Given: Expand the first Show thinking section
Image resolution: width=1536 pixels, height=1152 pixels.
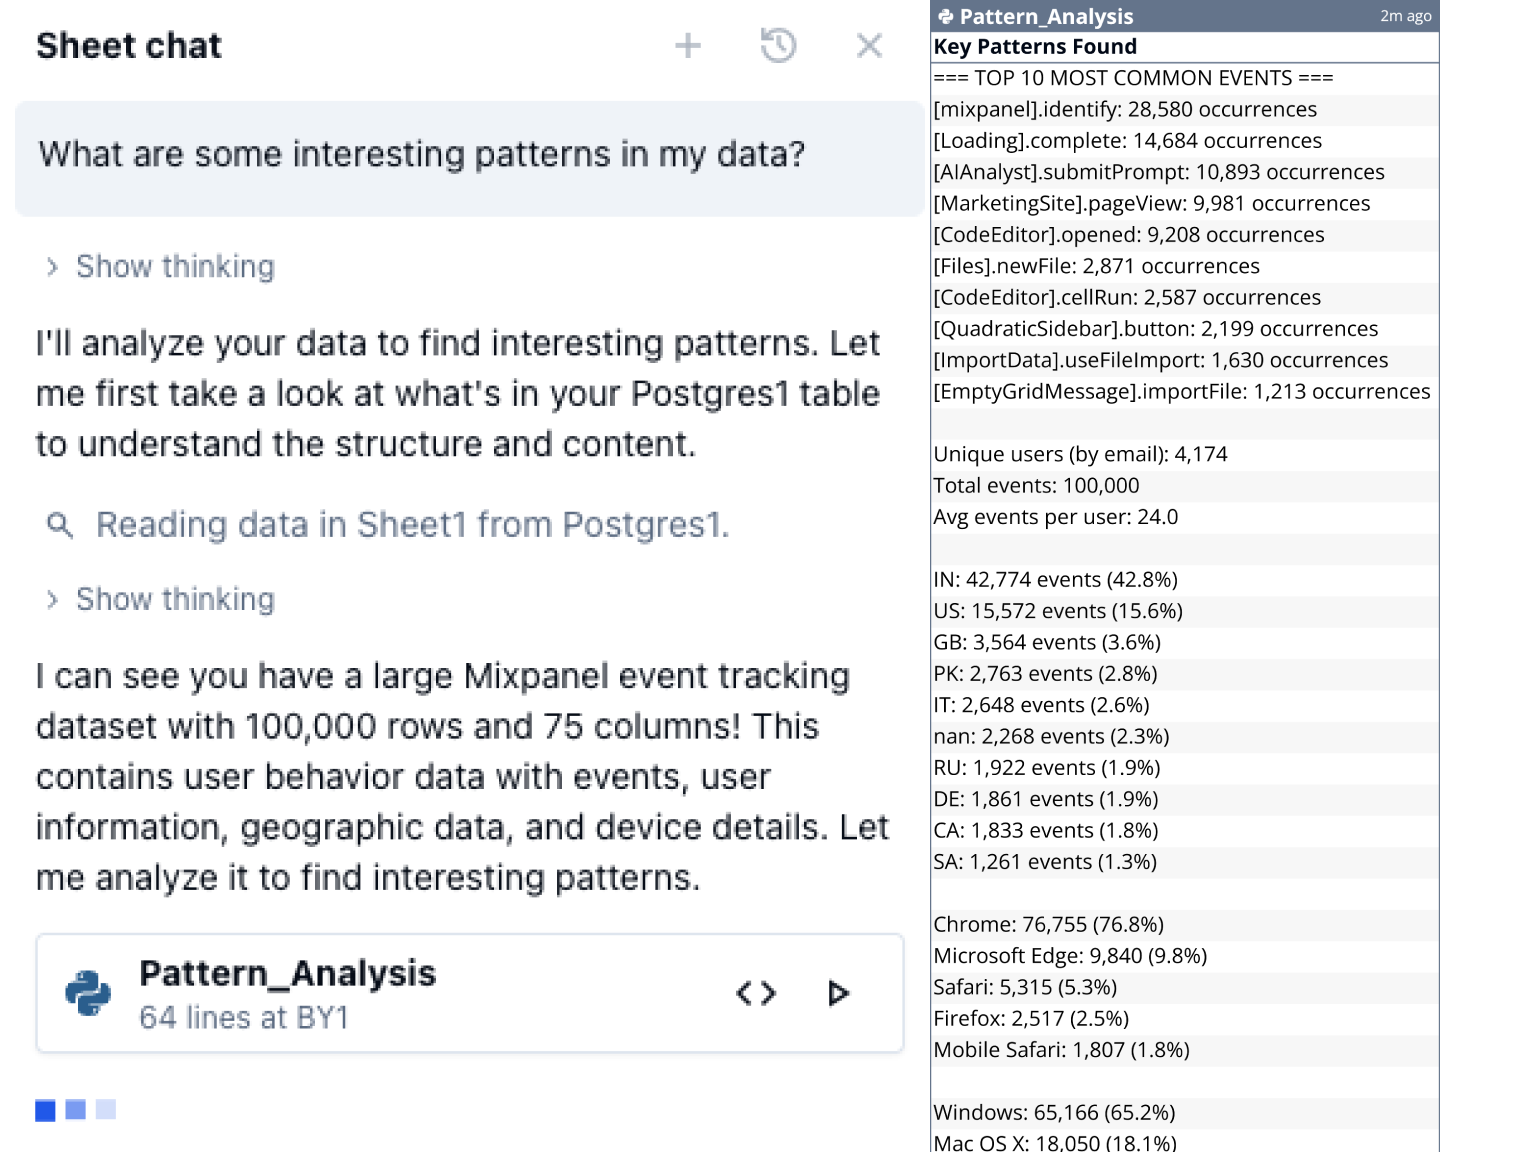Looking at the screenshot, I should (175, 267).
